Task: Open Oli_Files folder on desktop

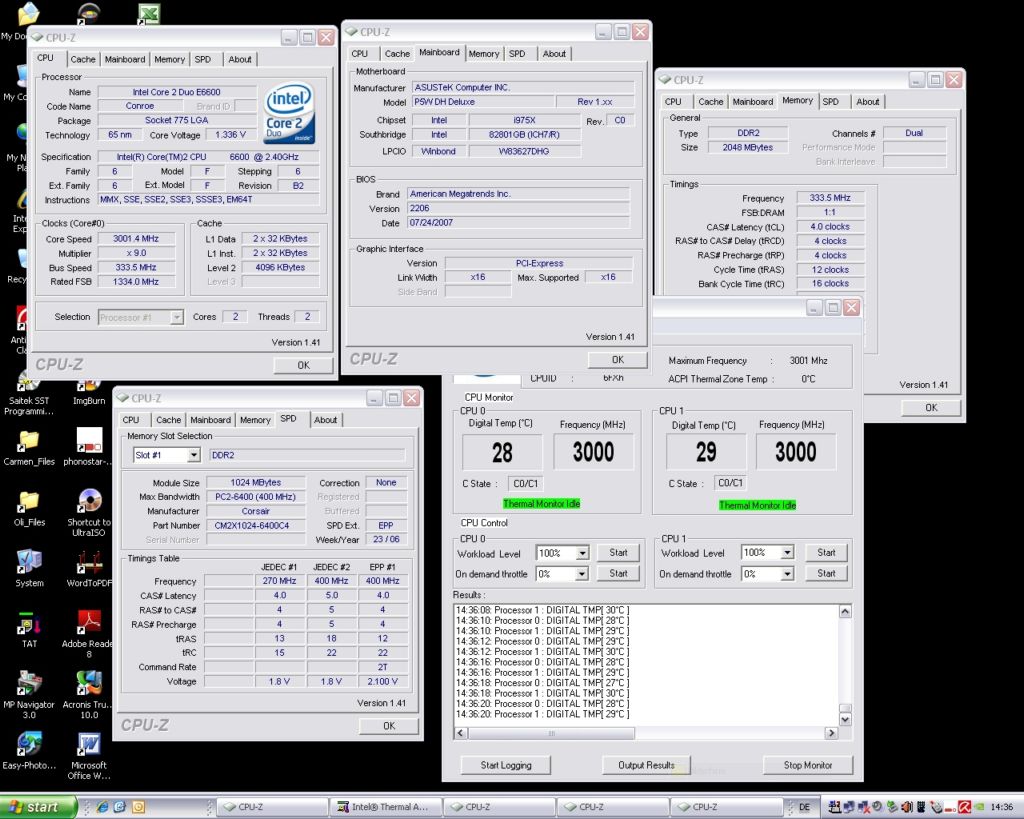Action: coord(29,508)
